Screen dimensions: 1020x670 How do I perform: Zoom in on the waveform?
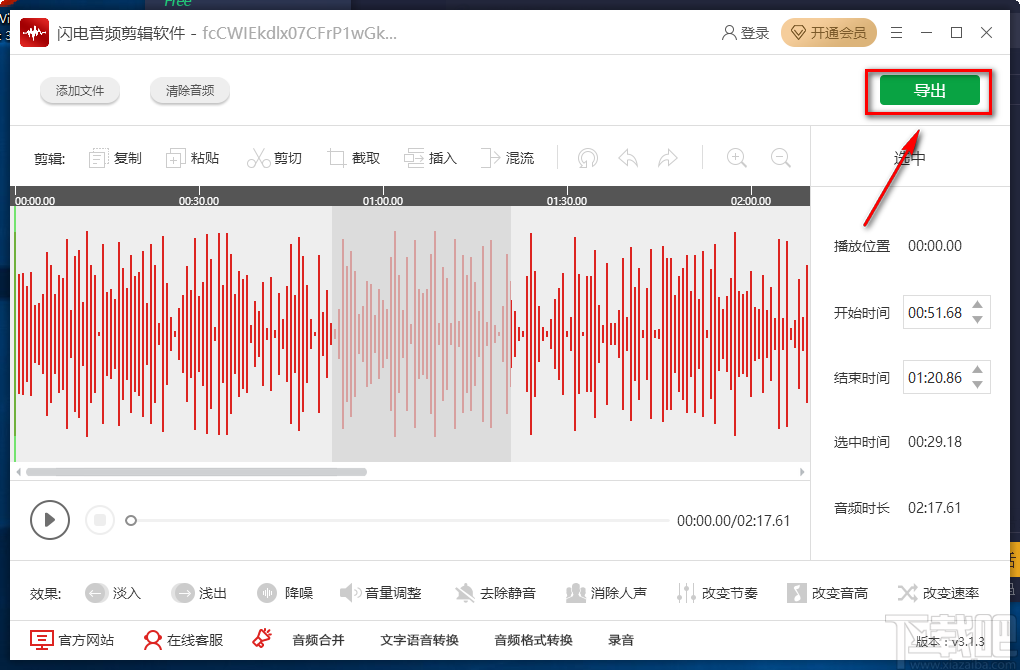click(736, 158)
